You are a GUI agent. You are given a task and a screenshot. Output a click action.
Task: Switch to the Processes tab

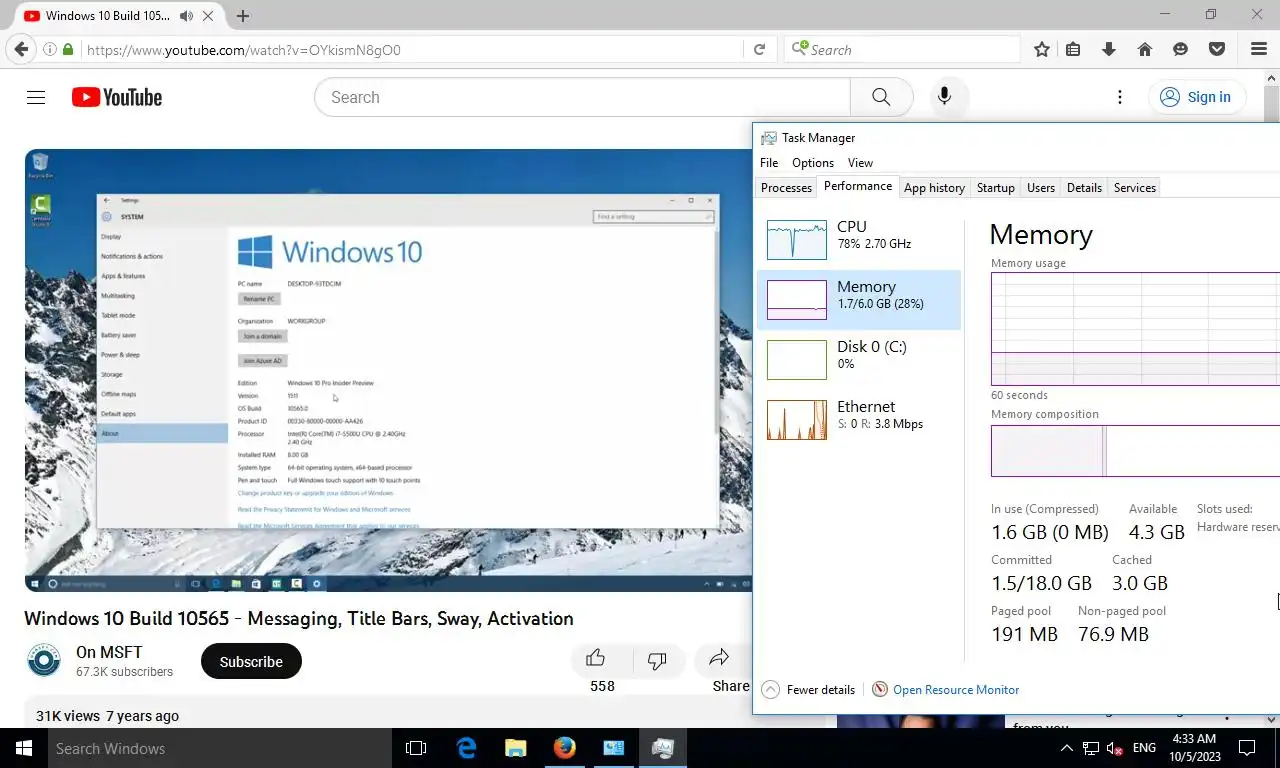(x=786, y=187)
